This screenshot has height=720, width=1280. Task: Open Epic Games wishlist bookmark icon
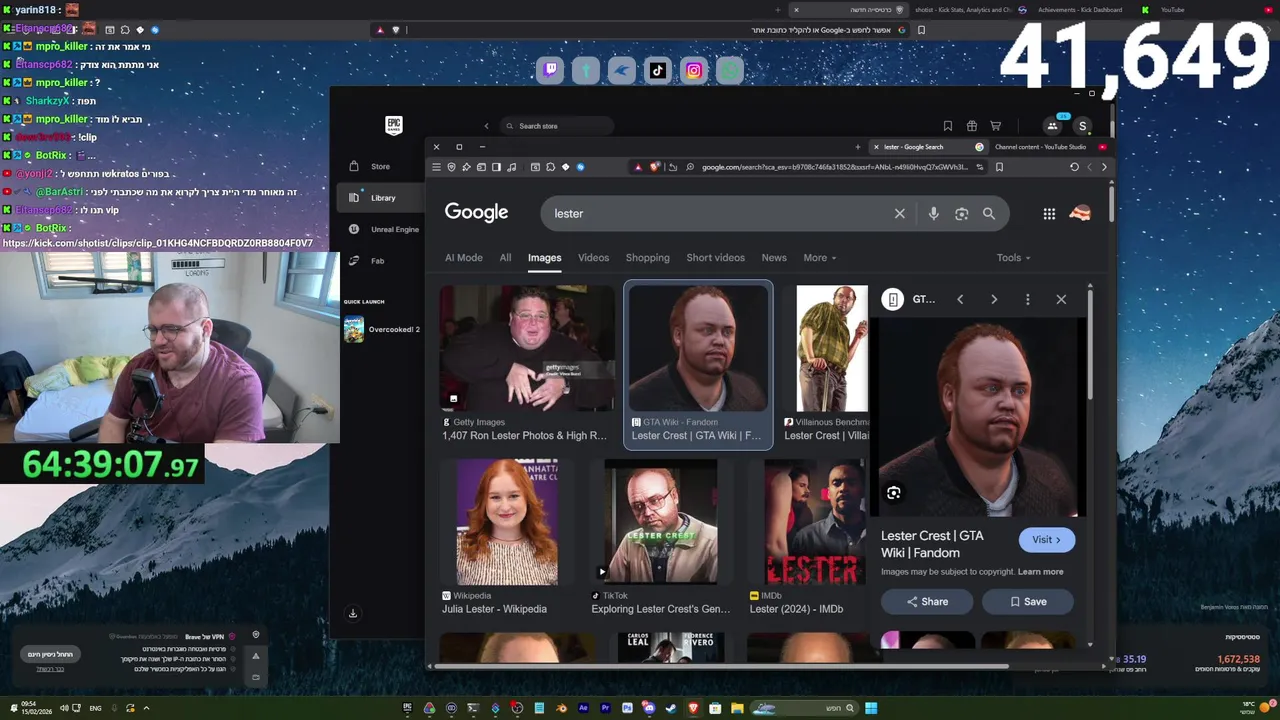point(947,126)
